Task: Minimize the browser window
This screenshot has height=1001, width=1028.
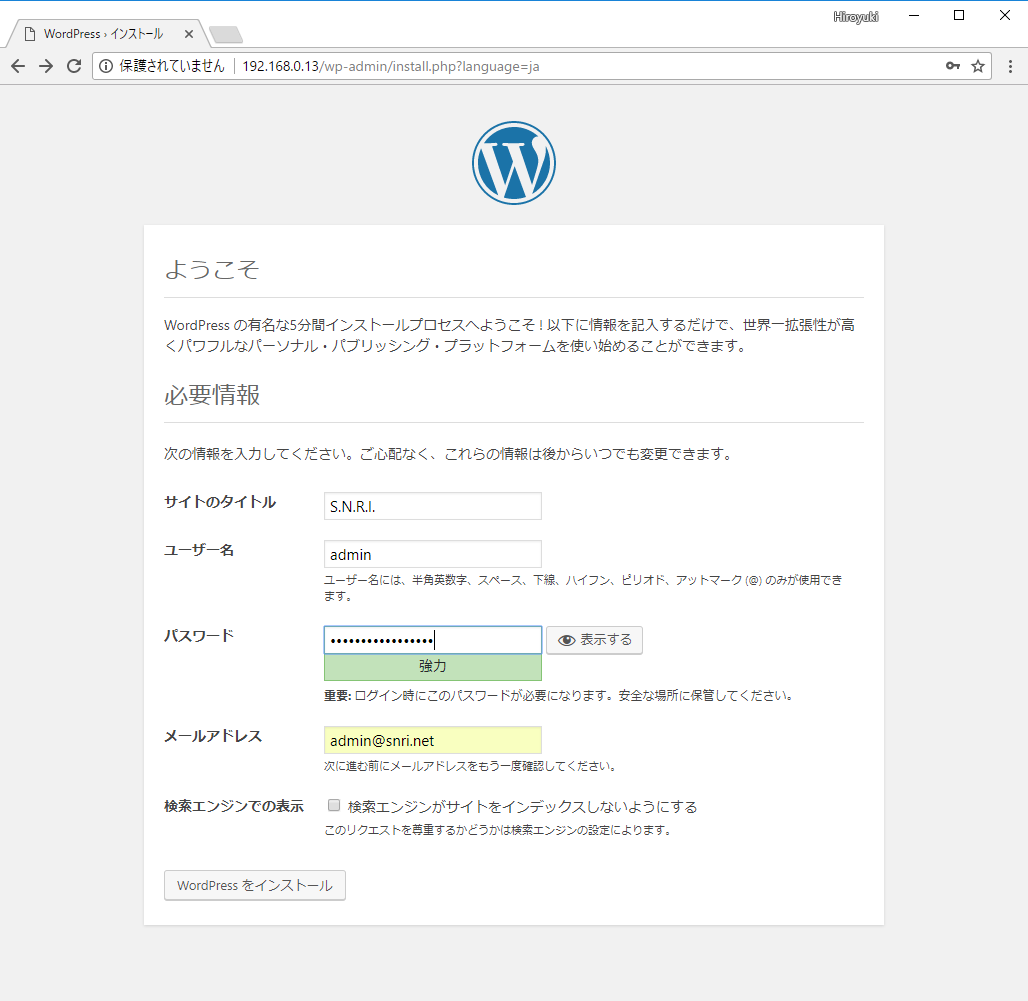Action: pos(914,16)
